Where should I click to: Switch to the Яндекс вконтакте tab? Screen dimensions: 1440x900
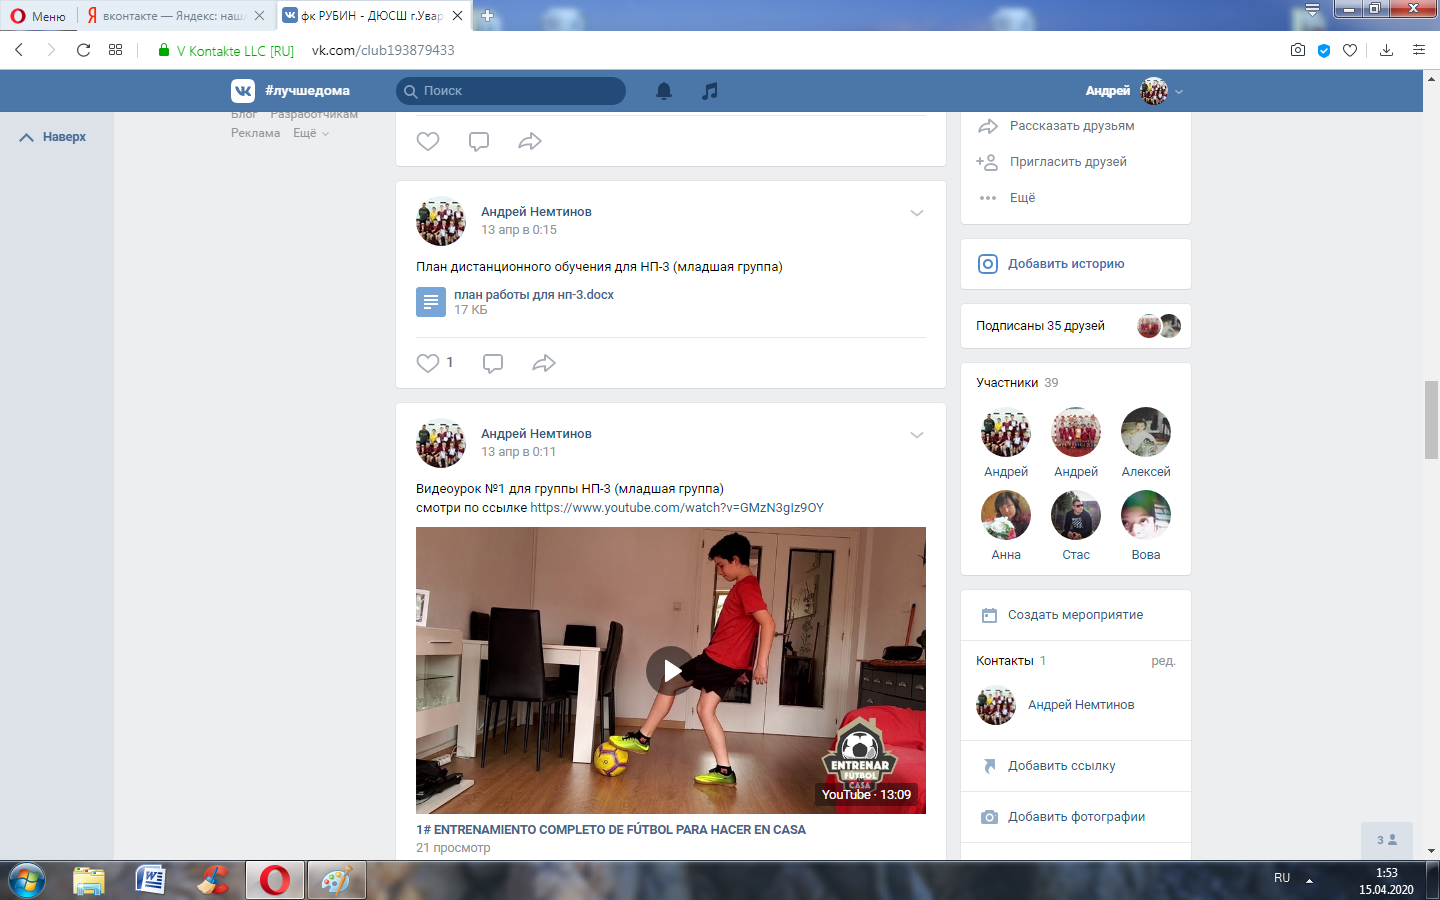pos(172,16)
